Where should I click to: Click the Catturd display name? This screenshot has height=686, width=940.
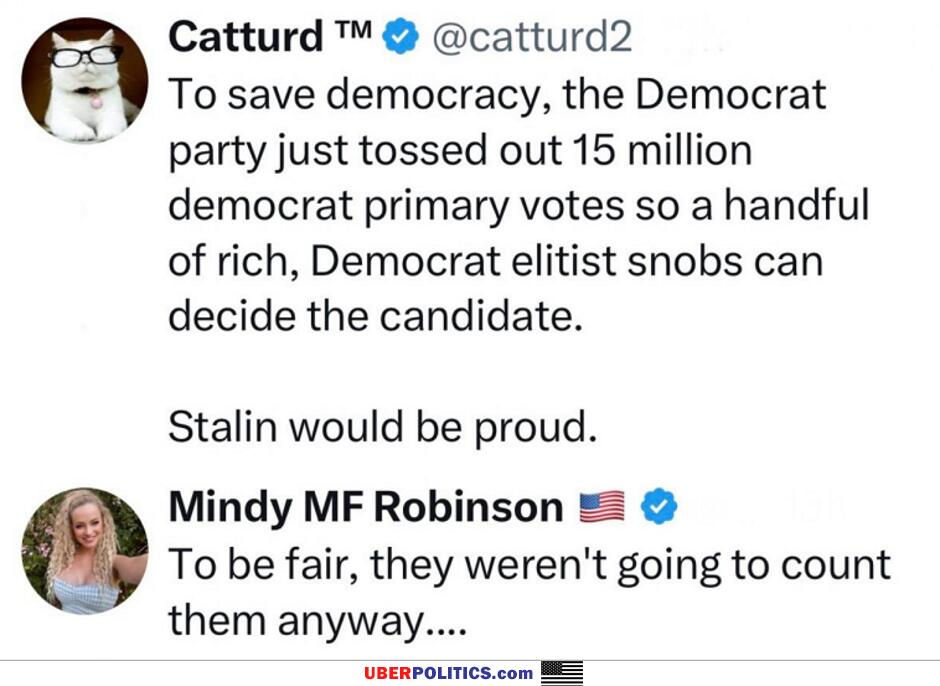click(x=245, y=38)
